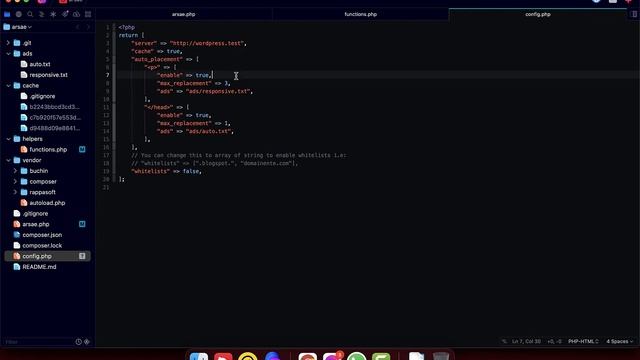Open composer.json in the file tree
This screenshot has width=640, height=360.
(x=42, y=235)
